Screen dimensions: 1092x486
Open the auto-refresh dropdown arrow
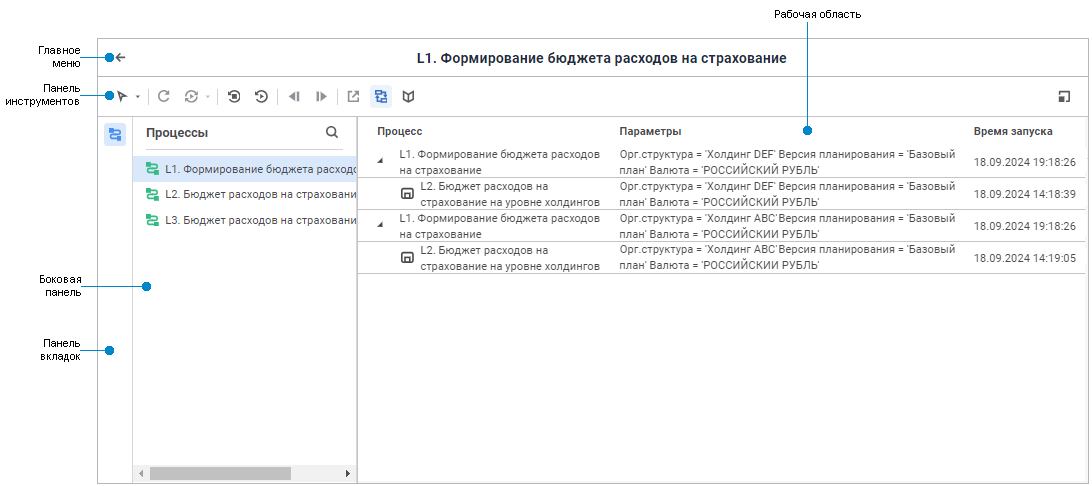[x=207, y=97]
